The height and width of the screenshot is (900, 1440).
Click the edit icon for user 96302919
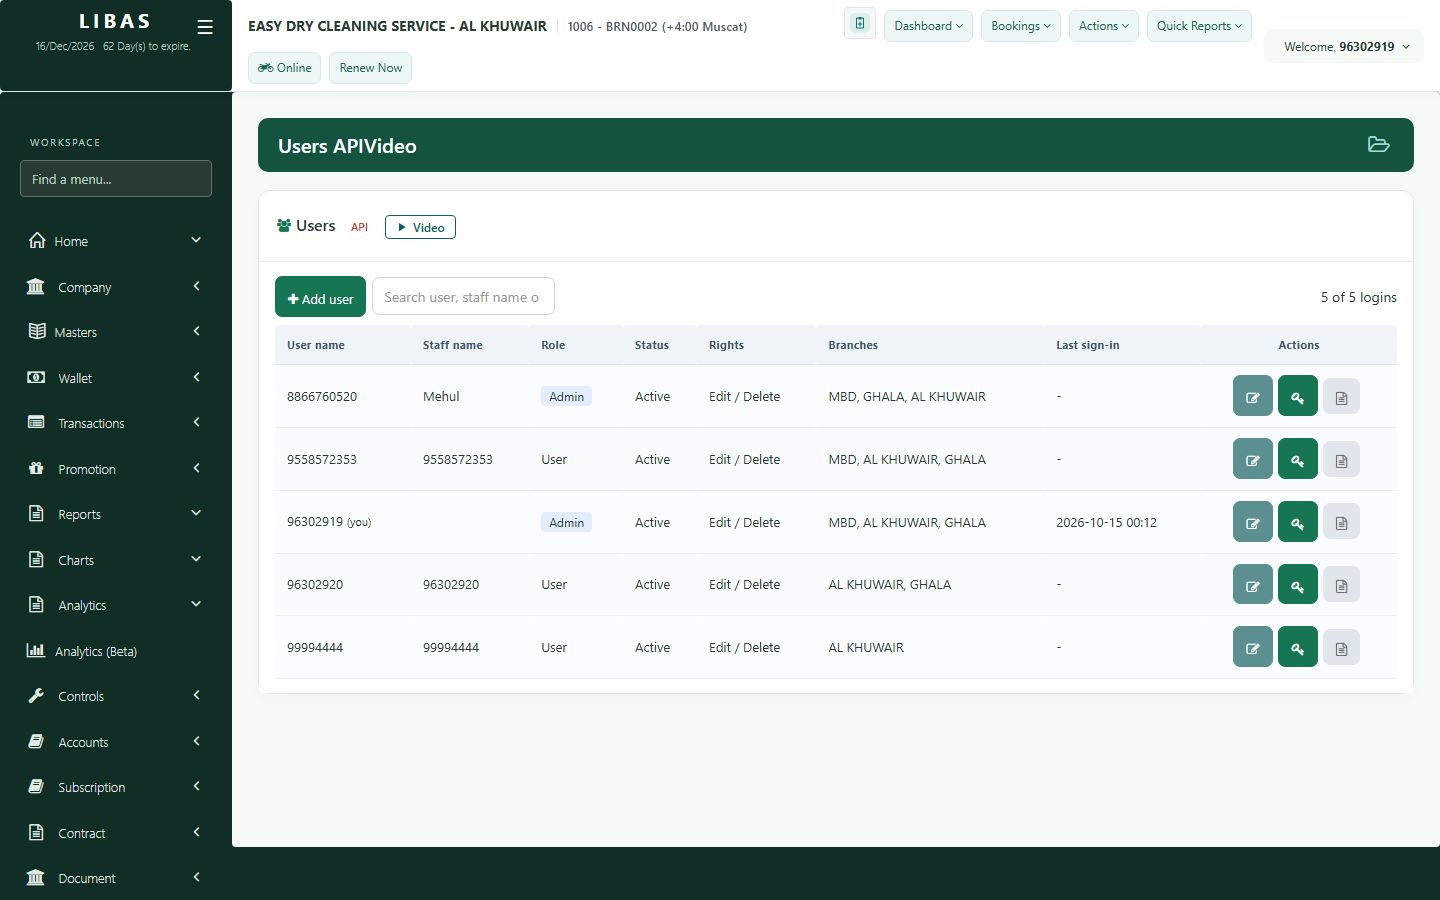click(x=1252, y=522)
